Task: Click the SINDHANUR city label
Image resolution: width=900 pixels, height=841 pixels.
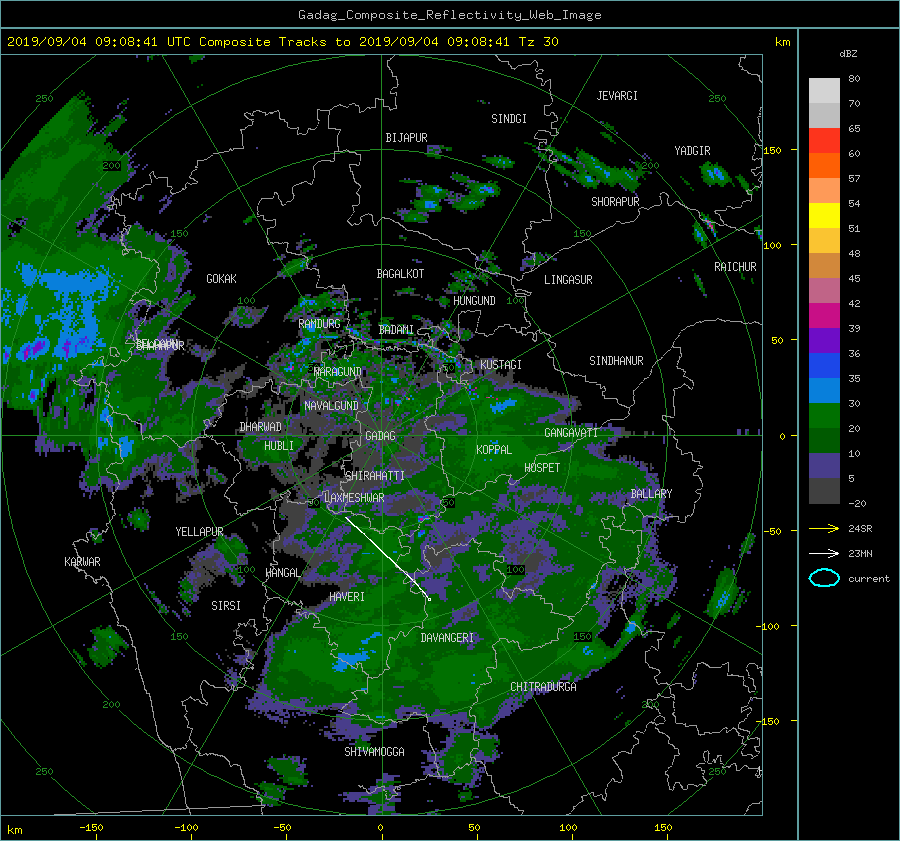Action: pyautogui.click(x=616, y=361)
